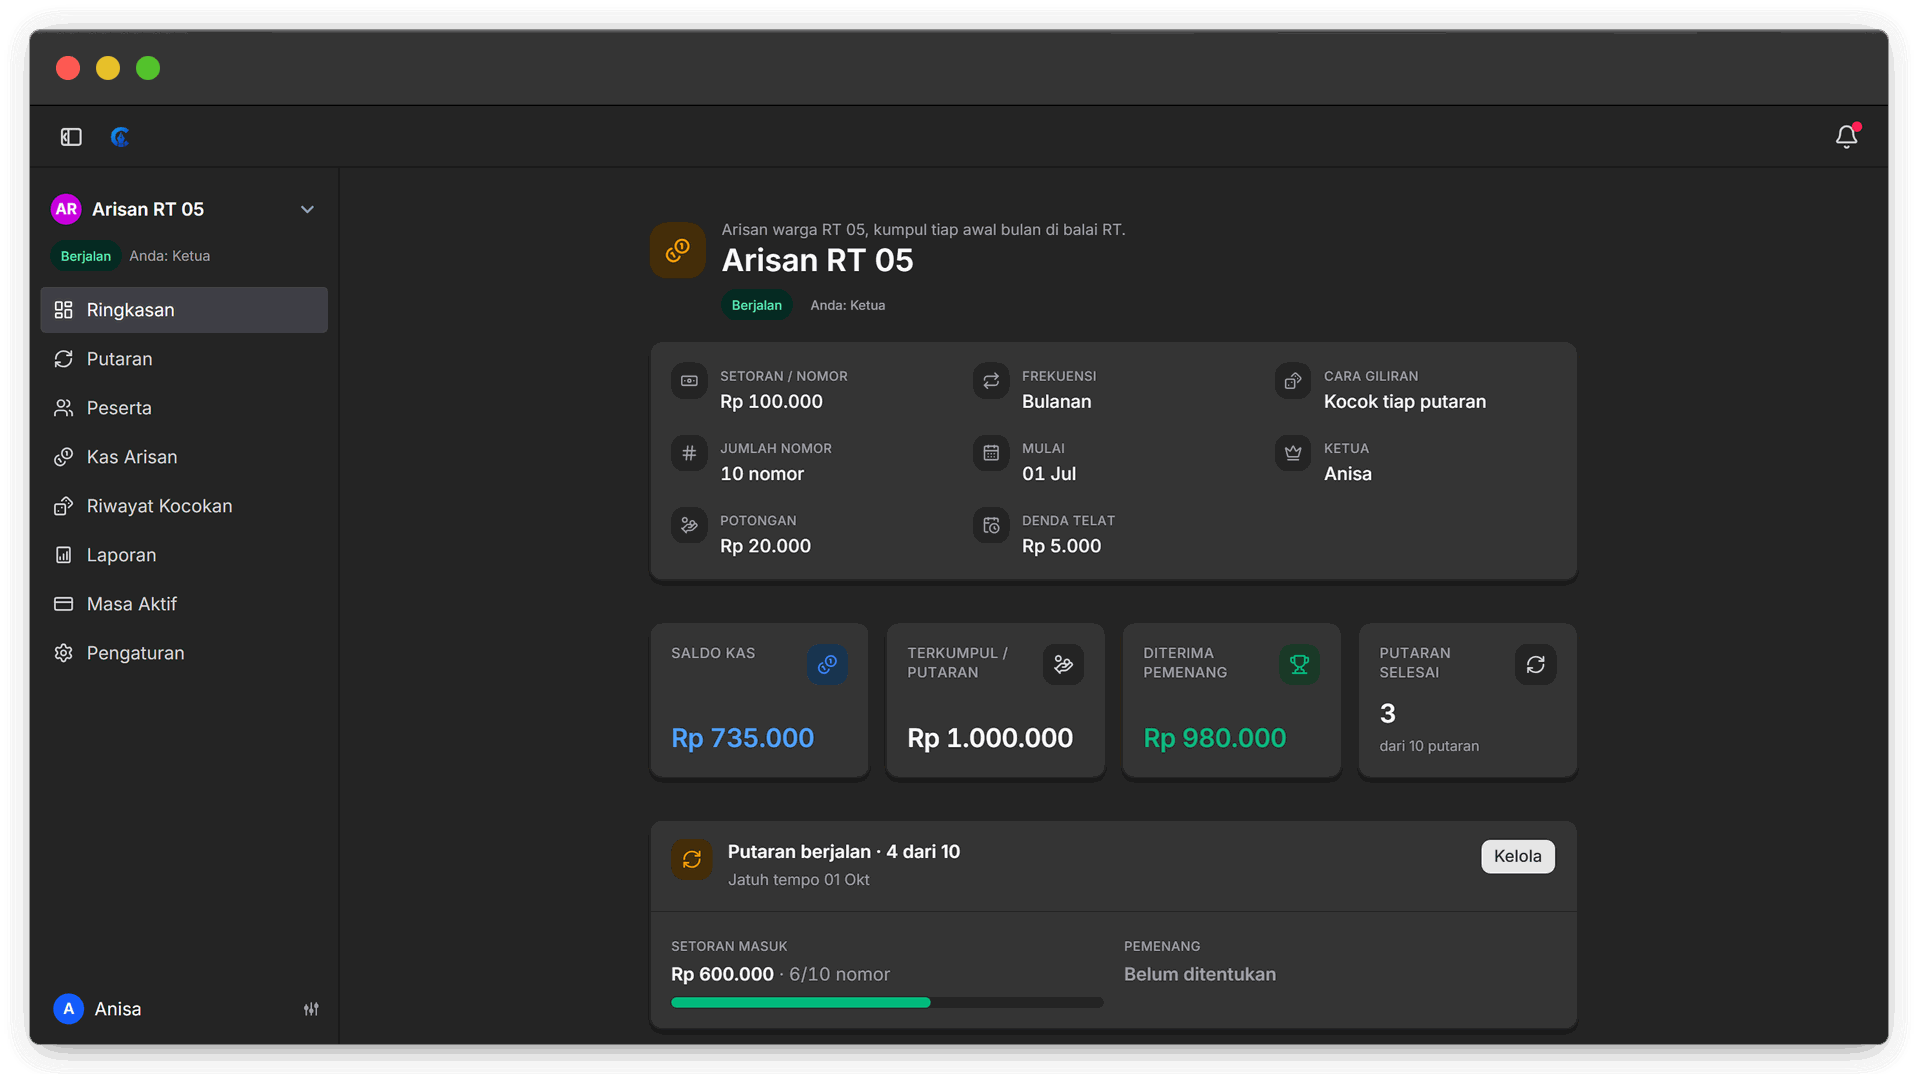The height and width of the screenshot is (1074, 1918).
Task: Click the orange Putaran berjalan icon
Action: (x=692, y=859)
